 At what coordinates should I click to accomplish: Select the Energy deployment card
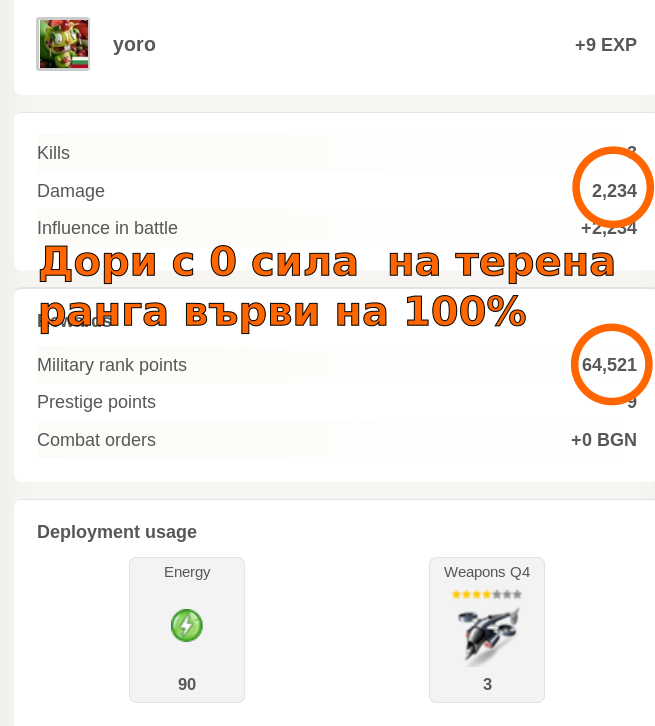pyautogui.click(x=187, y=630)
